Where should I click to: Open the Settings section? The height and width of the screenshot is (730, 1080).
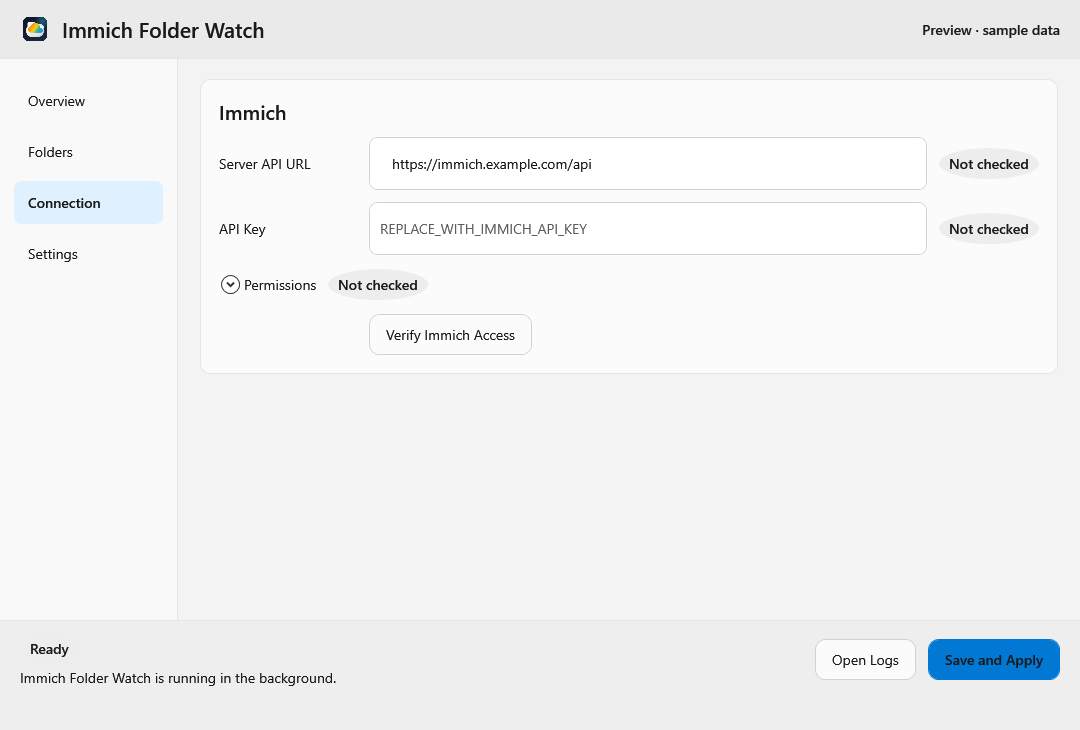pyautogui.click(x=88, y=254)
